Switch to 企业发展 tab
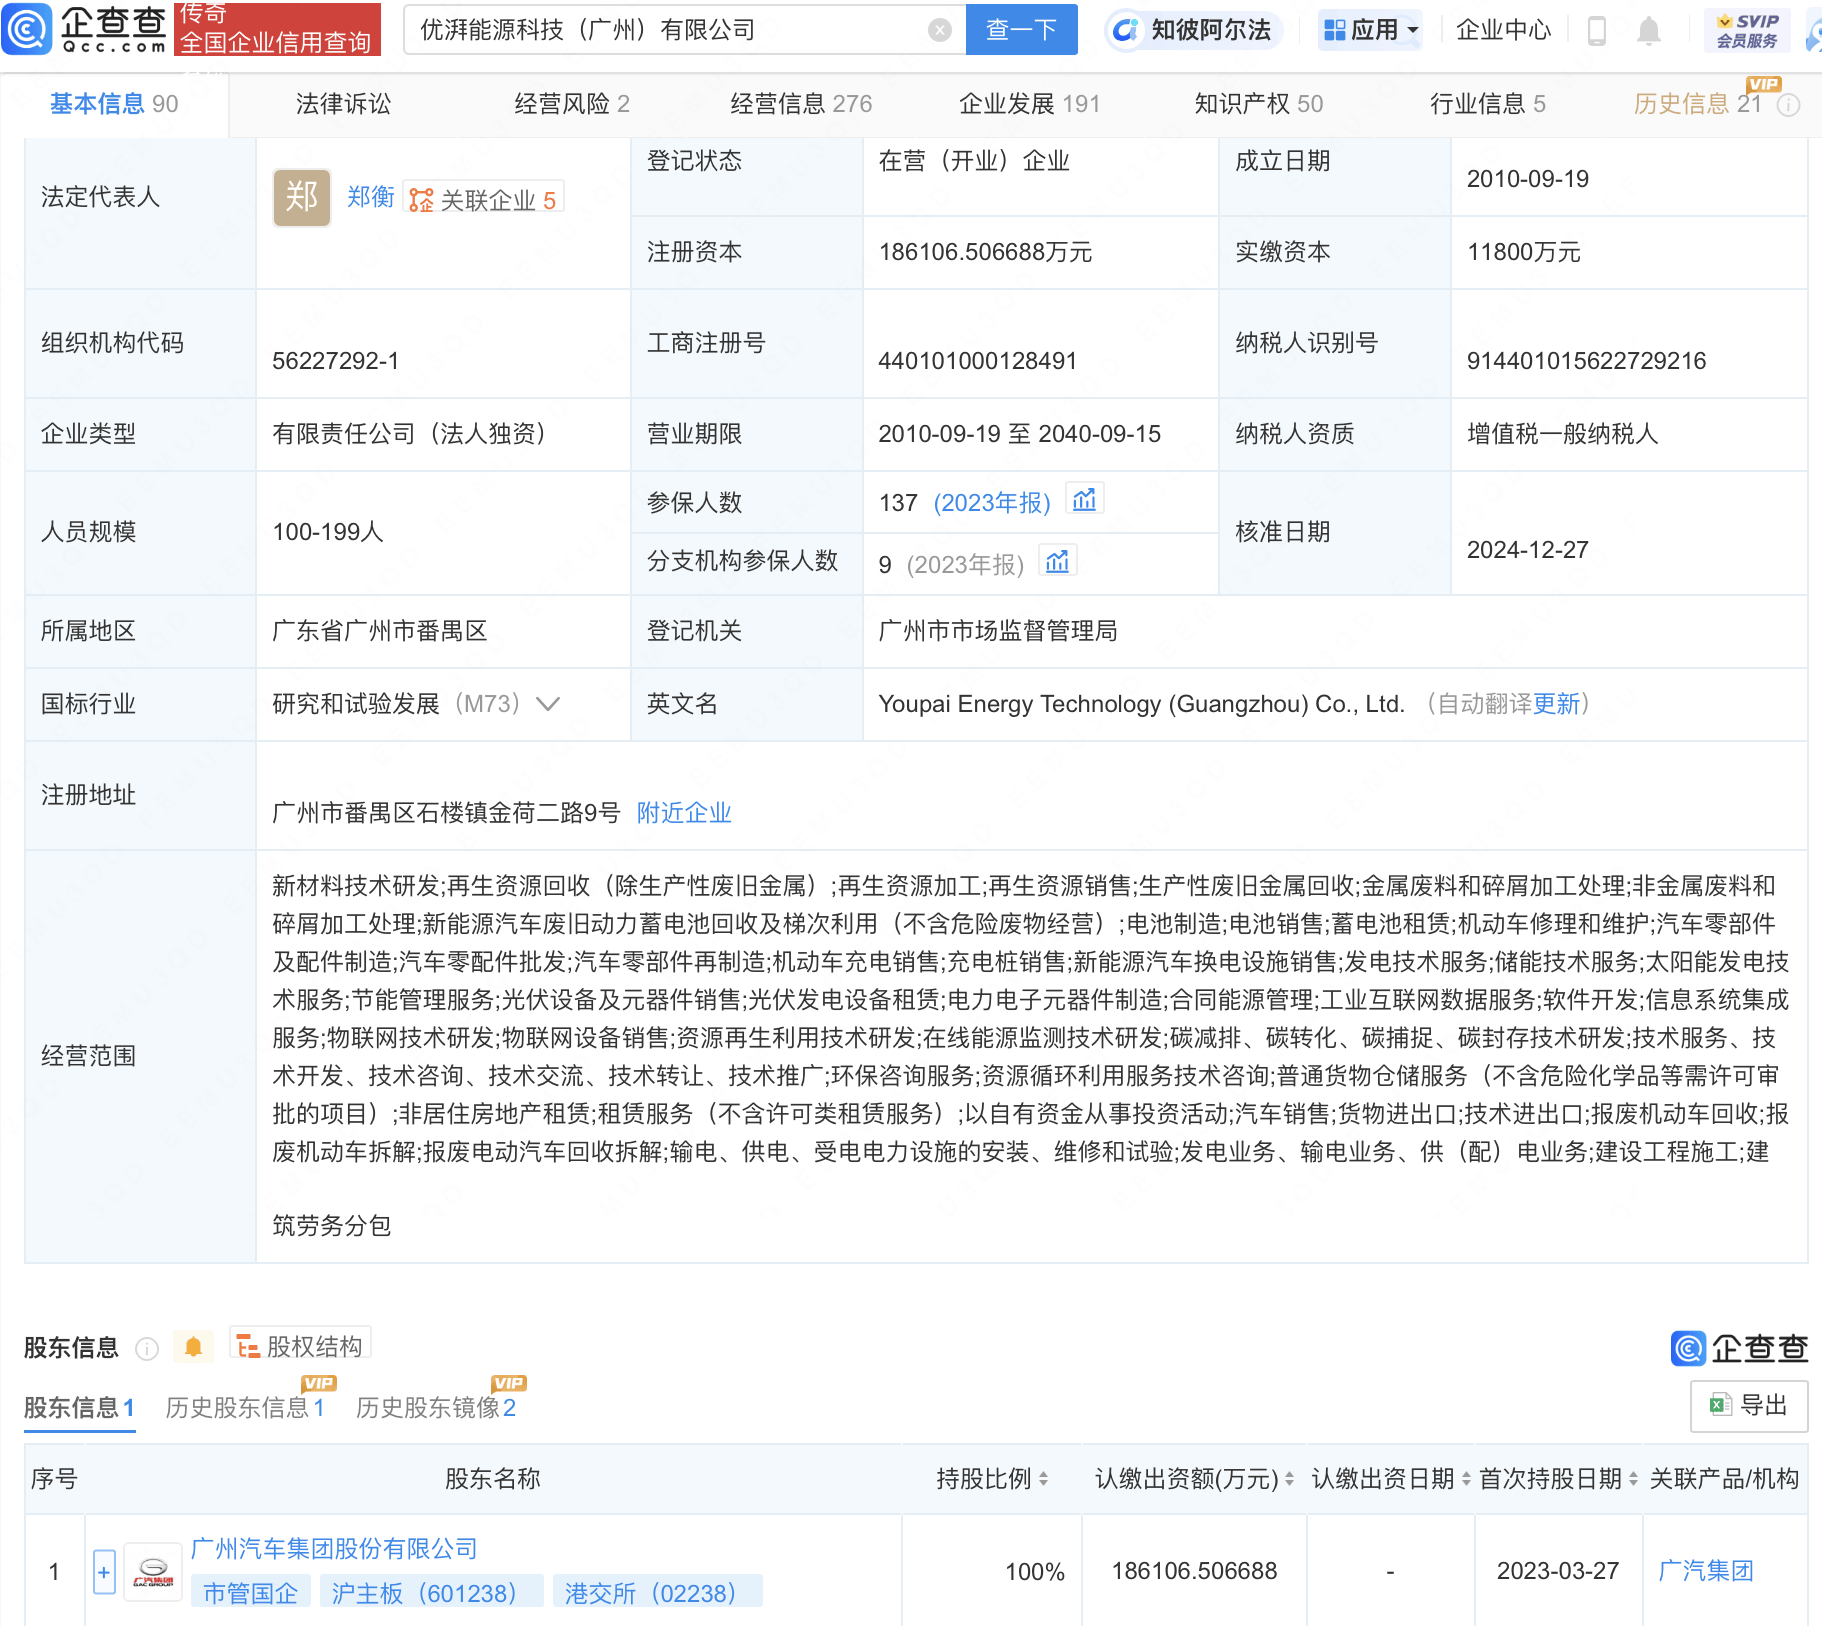 pos(1029,104)
